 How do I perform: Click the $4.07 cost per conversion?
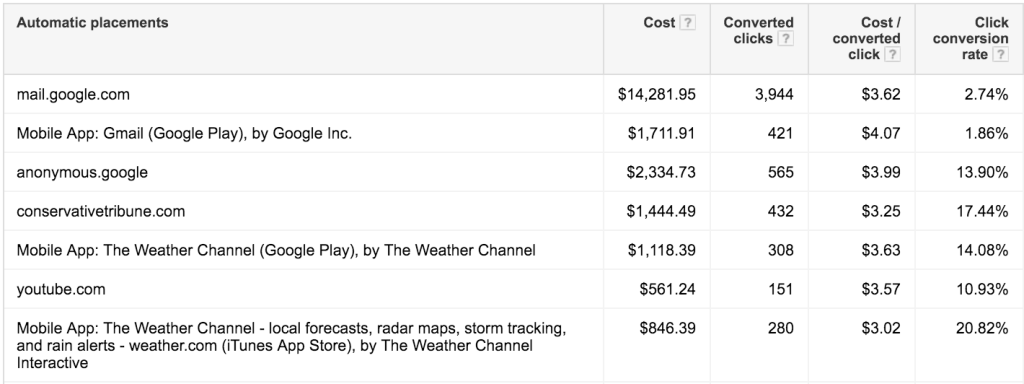point(880,134)
